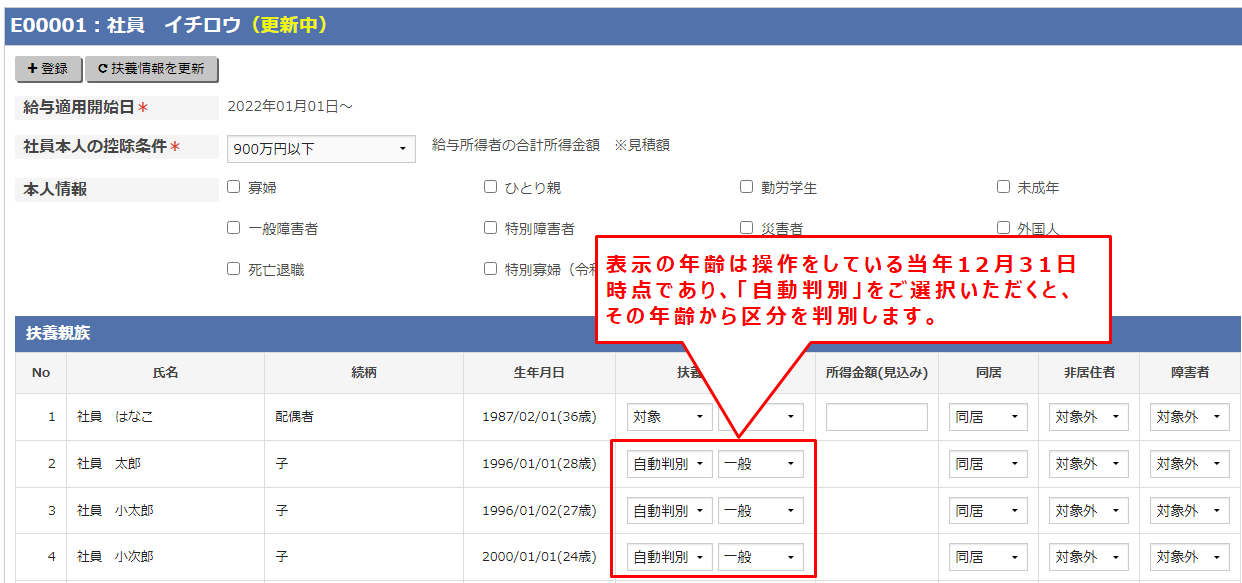Check the 寡婦 checkbox
The height and width of the screenshot is (583, 1242).
click(x=232, y=186)
